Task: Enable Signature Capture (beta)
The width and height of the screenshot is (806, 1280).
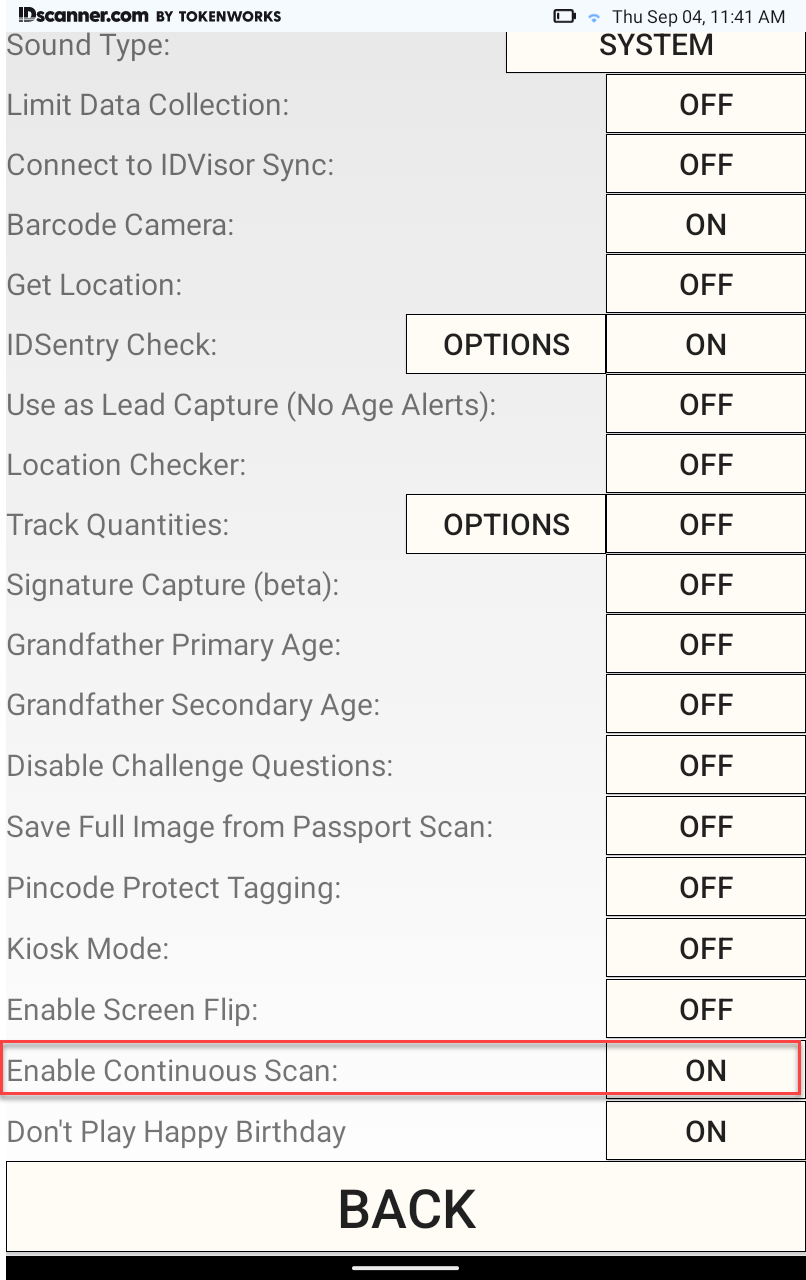Action: coord(706,584)
